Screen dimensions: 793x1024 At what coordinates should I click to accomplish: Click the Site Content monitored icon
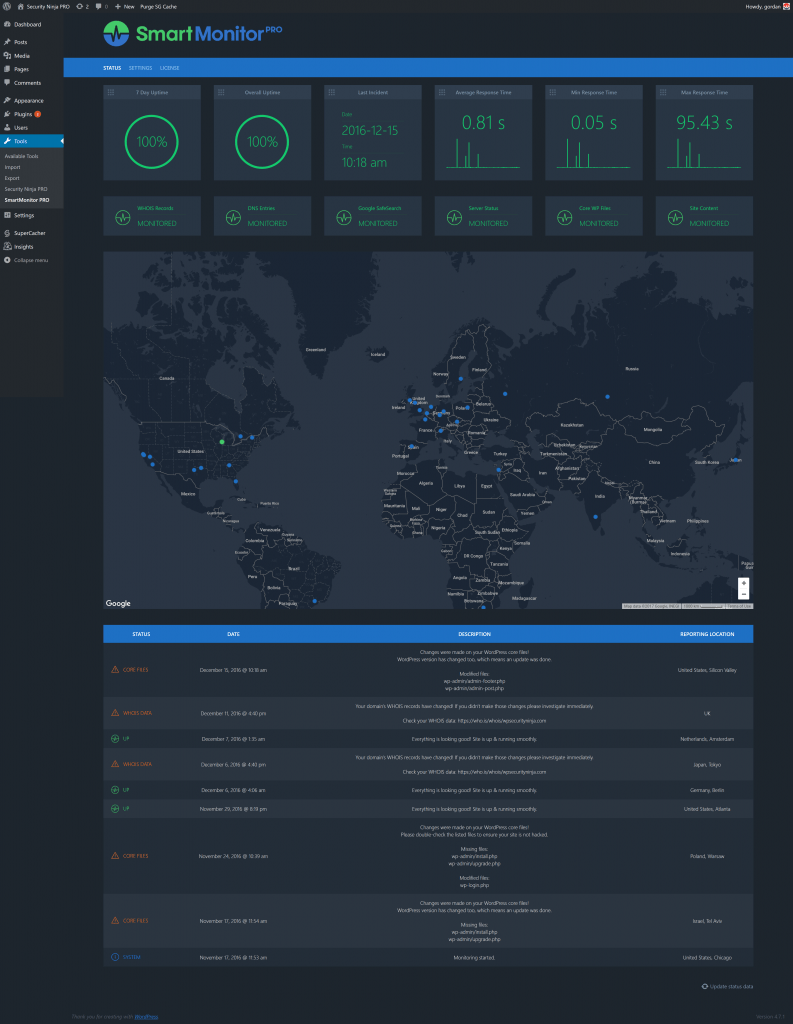[x=675, y=217]
